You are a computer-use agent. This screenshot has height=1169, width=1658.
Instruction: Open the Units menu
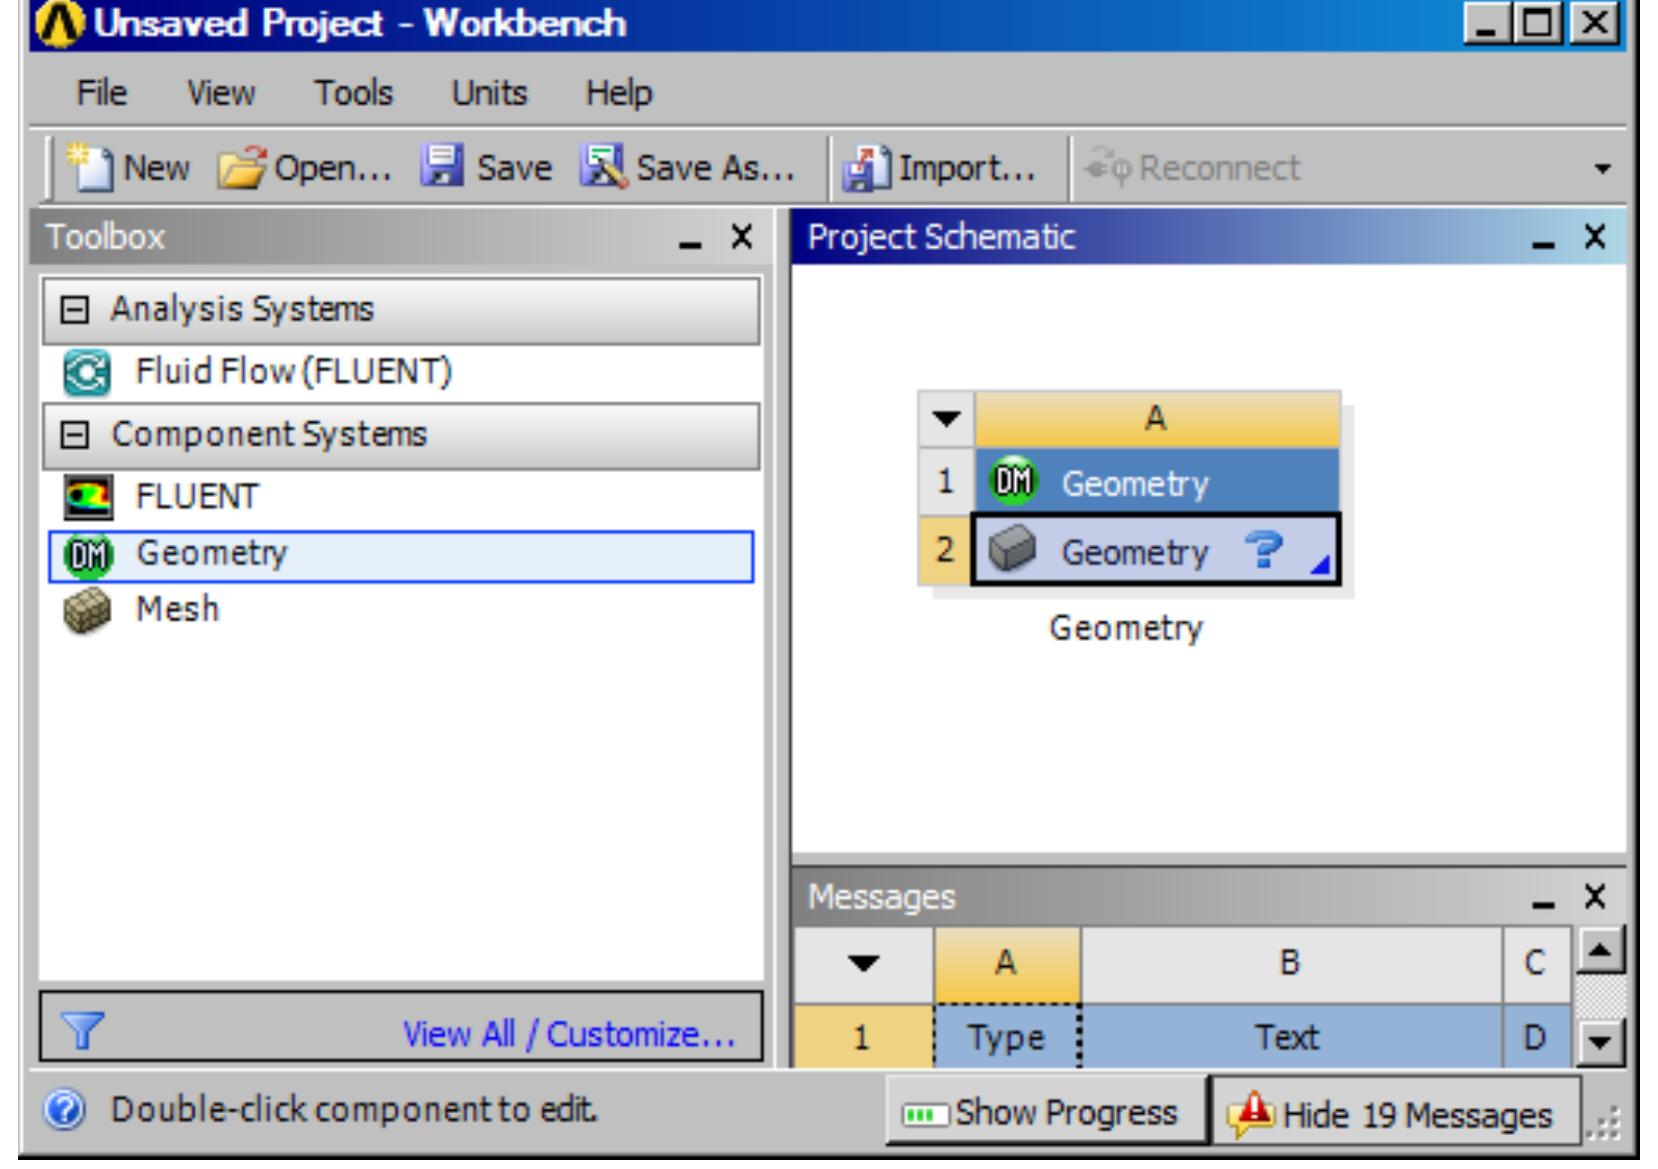489,93
